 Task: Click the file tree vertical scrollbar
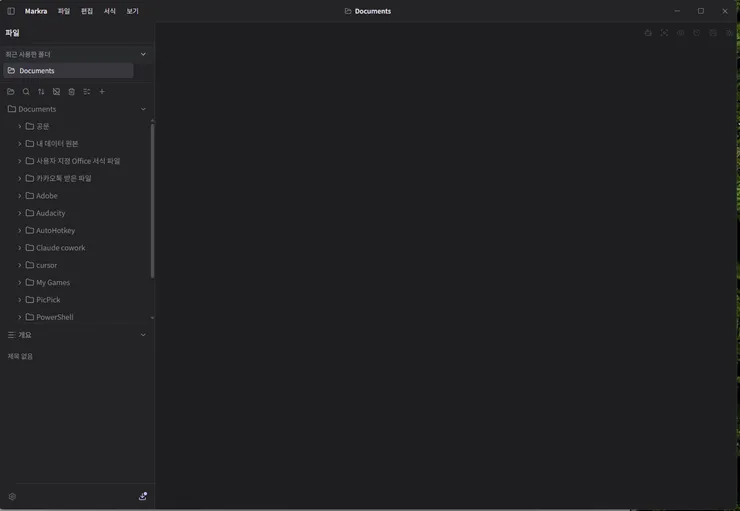tap(152, 201)
